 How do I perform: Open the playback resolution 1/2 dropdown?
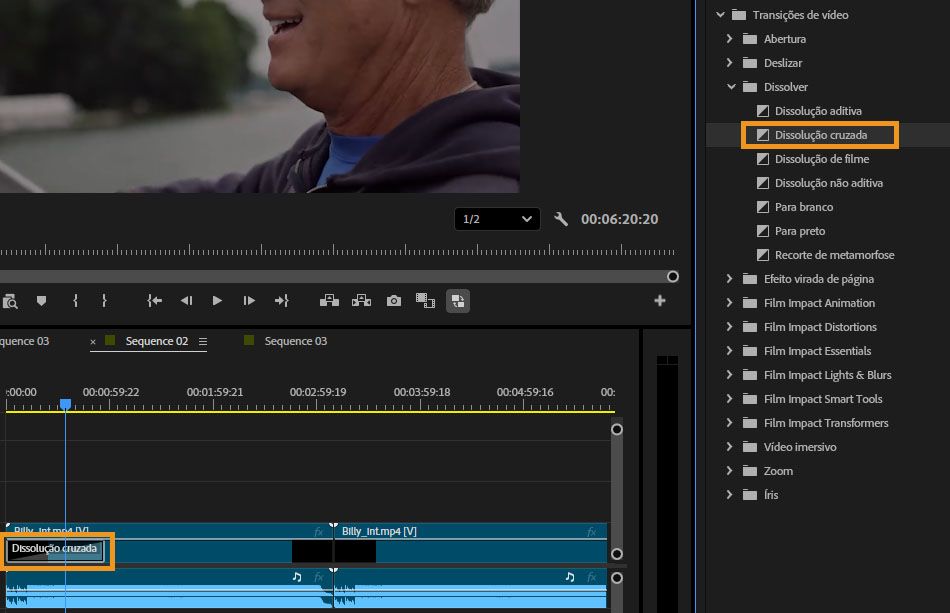tap(497, 219)
